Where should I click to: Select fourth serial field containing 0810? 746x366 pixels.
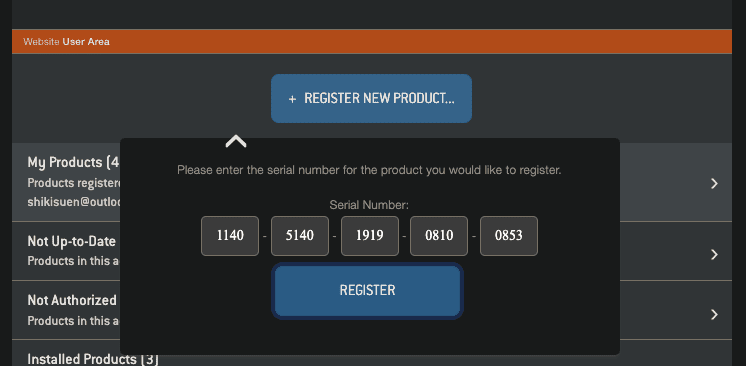[439, 236]
